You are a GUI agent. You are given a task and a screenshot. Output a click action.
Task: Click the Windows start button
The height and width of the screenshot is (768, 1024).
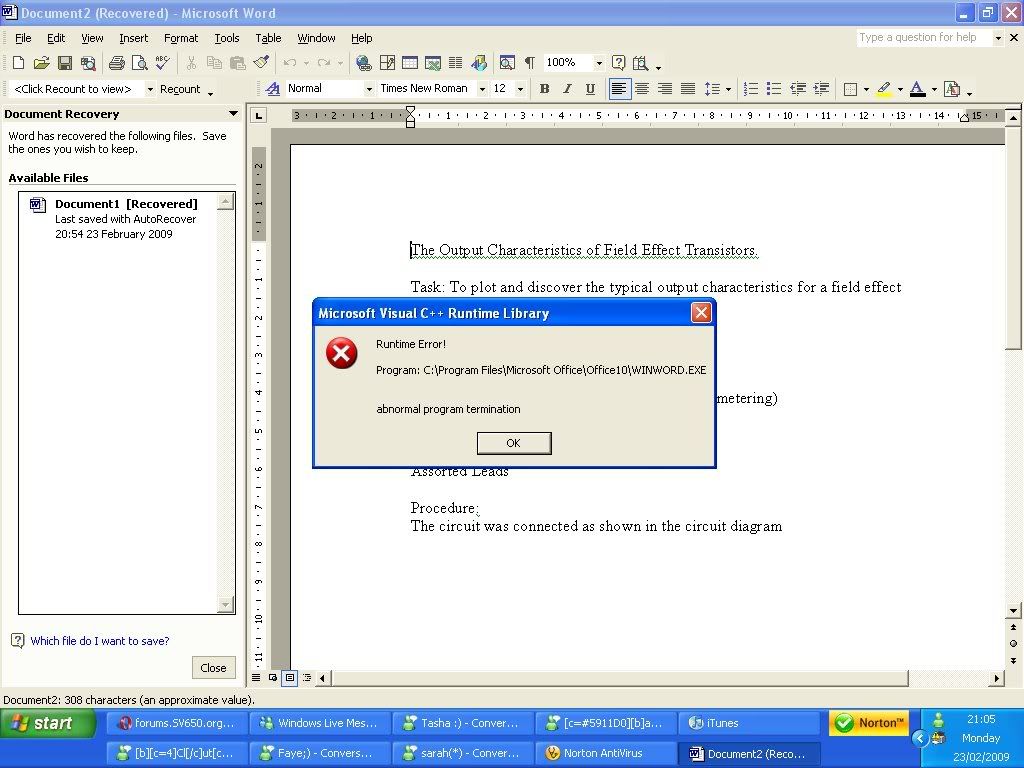coord(46,724)
